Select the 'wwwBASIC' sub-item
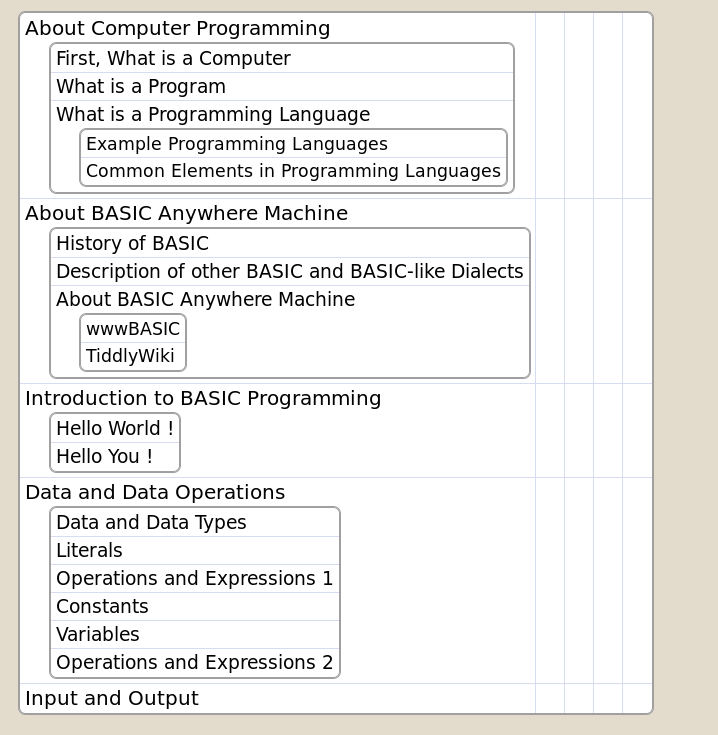The height and width of the screenshot is (735, 718). click(133, 329)
